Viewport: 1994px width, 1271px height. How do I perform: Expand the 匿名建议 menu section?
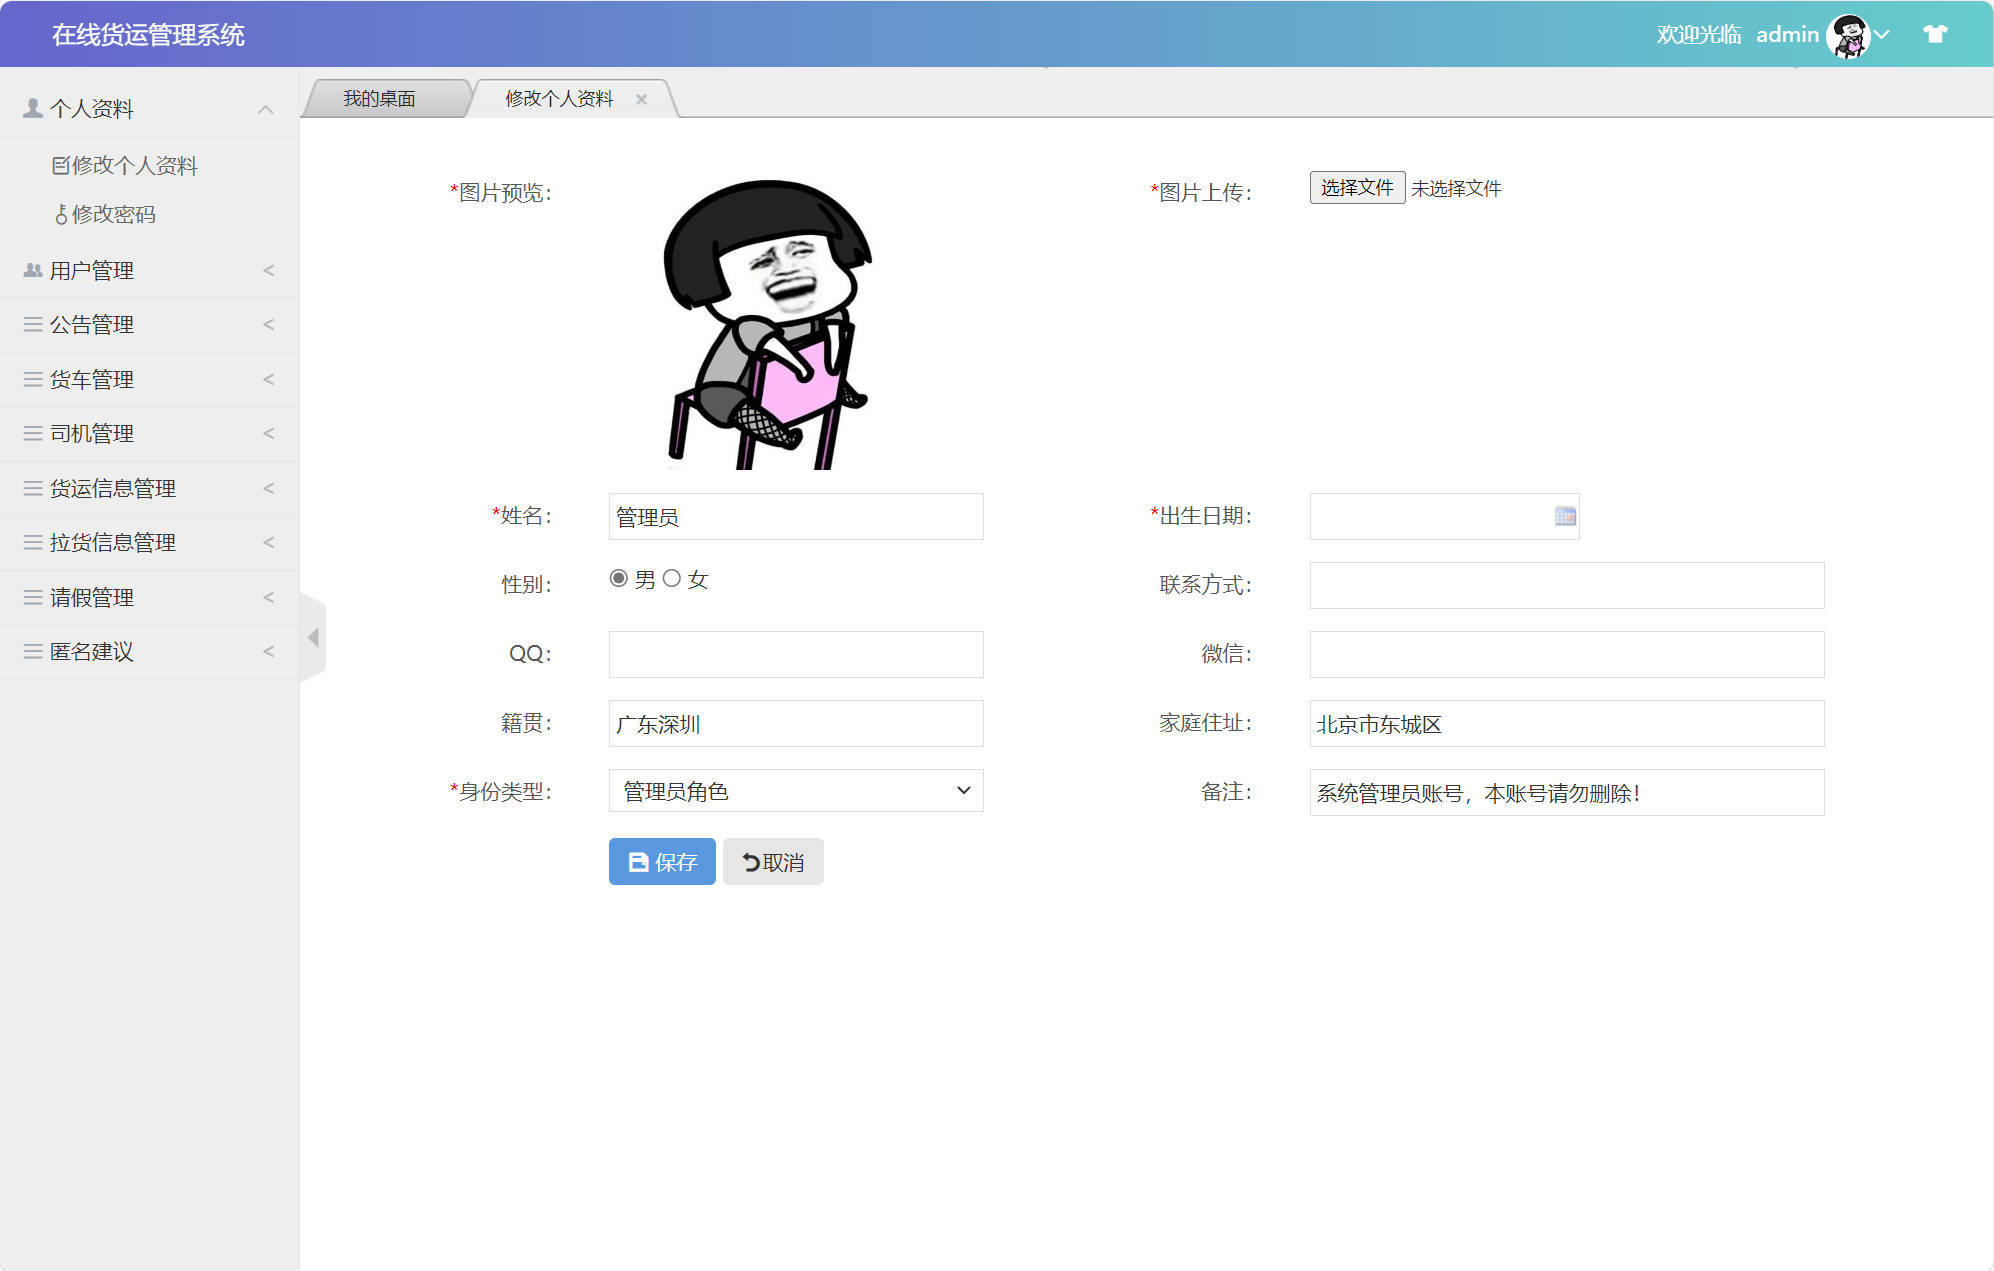(x=268, y=651)
